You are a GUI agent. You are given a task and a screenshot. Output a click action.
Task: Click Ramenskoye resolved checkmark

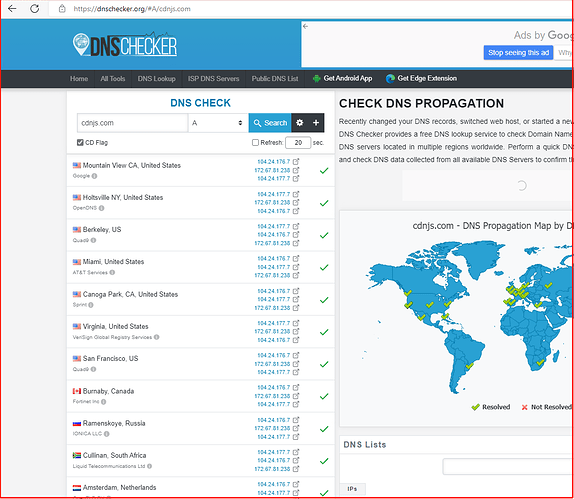pyautogui.click(x=324, y=429)
